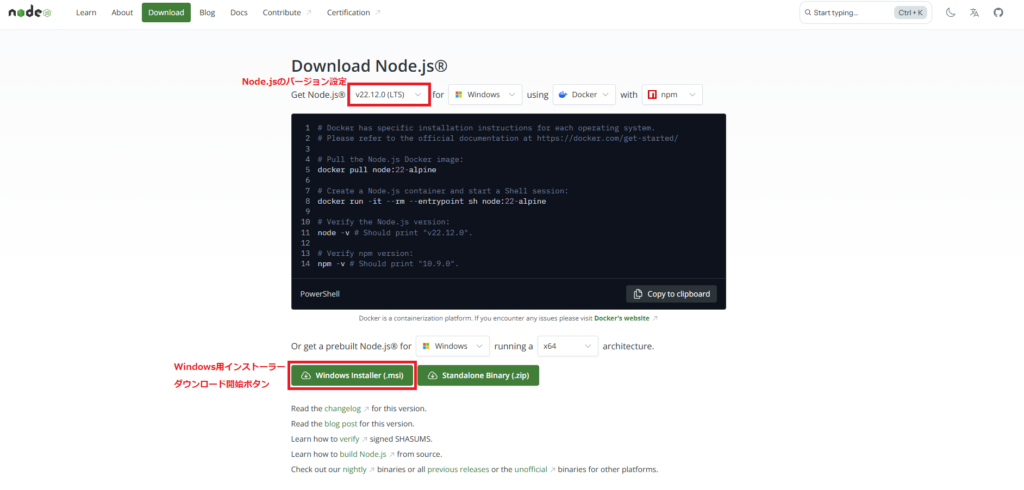Image resolution: width=1024 pixels, height=490 pixels.
Task: Click the 'docker run -it --rm' code line
Action: point(432,201)
